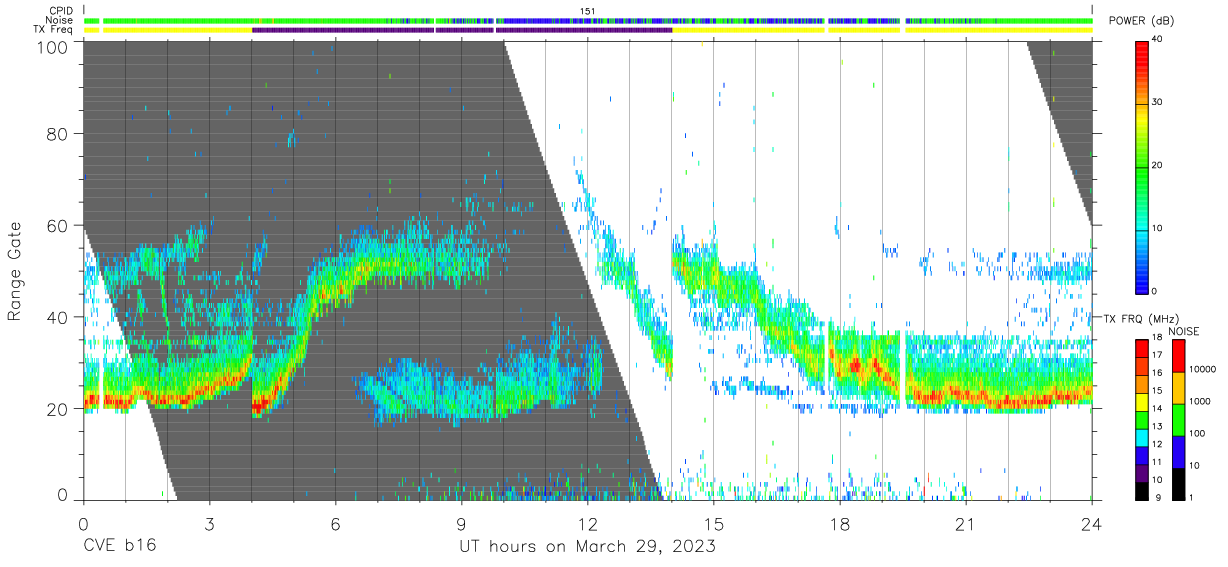The height and width of the screenshot is (567, 1228).
Task: Click the green swatch in the NOISE legend
Action: tap(1179, 420)
